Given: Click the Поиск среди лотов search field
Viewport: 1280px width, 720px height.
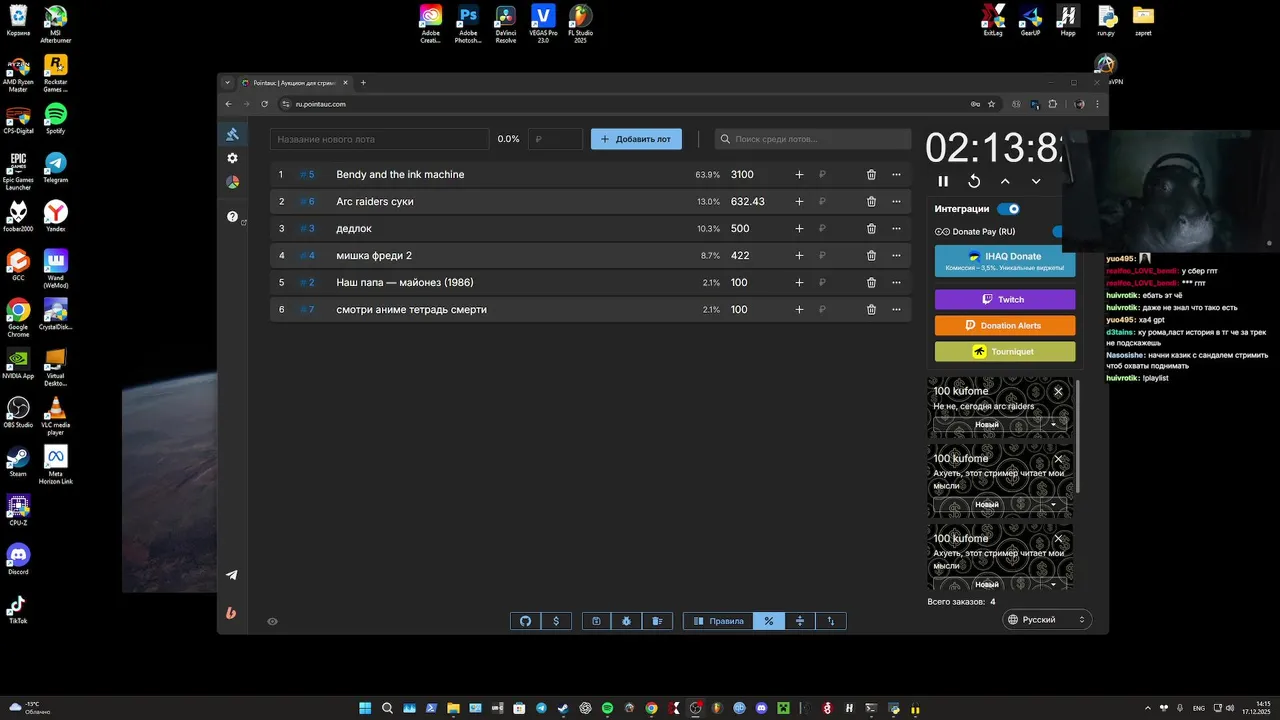Looking at the screenshot, I should click(x=812, y=139).
